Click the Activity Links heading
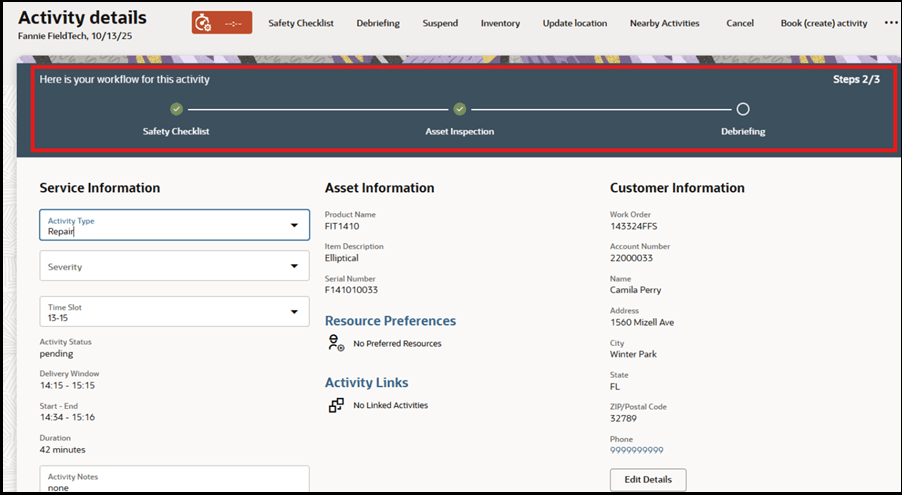 click(366, 383)
